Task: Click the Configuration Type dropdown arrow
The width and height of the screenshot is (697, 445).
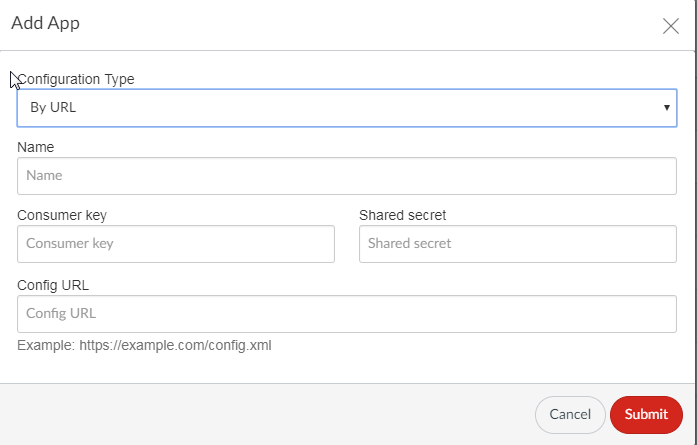Action: coord(666,107)
